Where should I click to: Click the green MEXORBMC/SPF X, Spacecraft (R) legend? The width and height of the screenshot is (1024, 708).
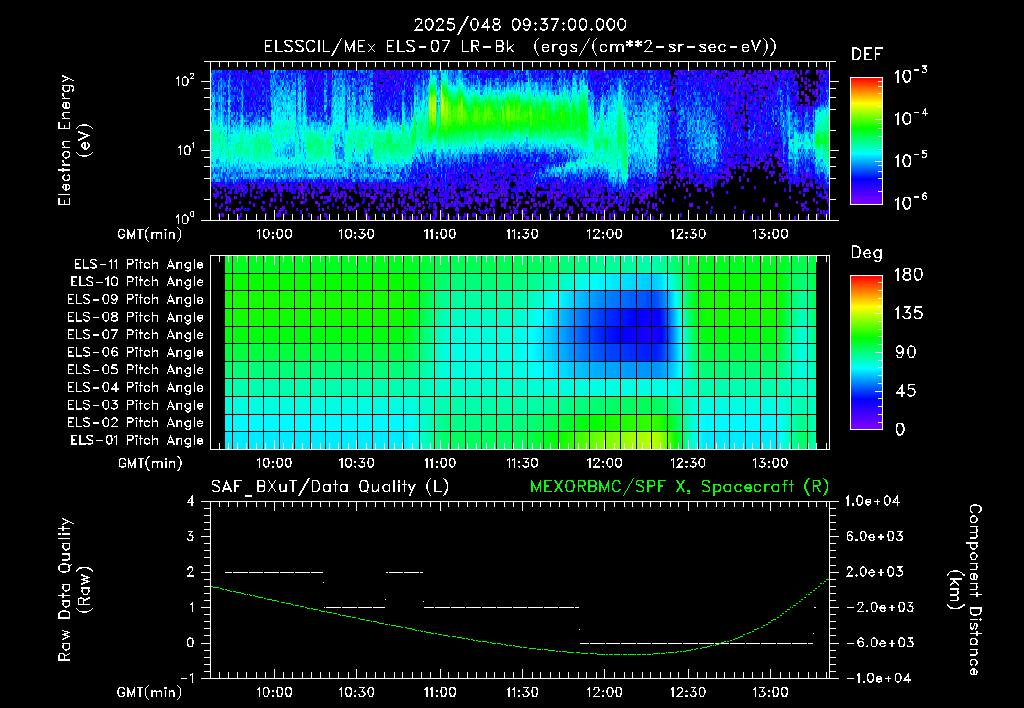coord(679,487)
